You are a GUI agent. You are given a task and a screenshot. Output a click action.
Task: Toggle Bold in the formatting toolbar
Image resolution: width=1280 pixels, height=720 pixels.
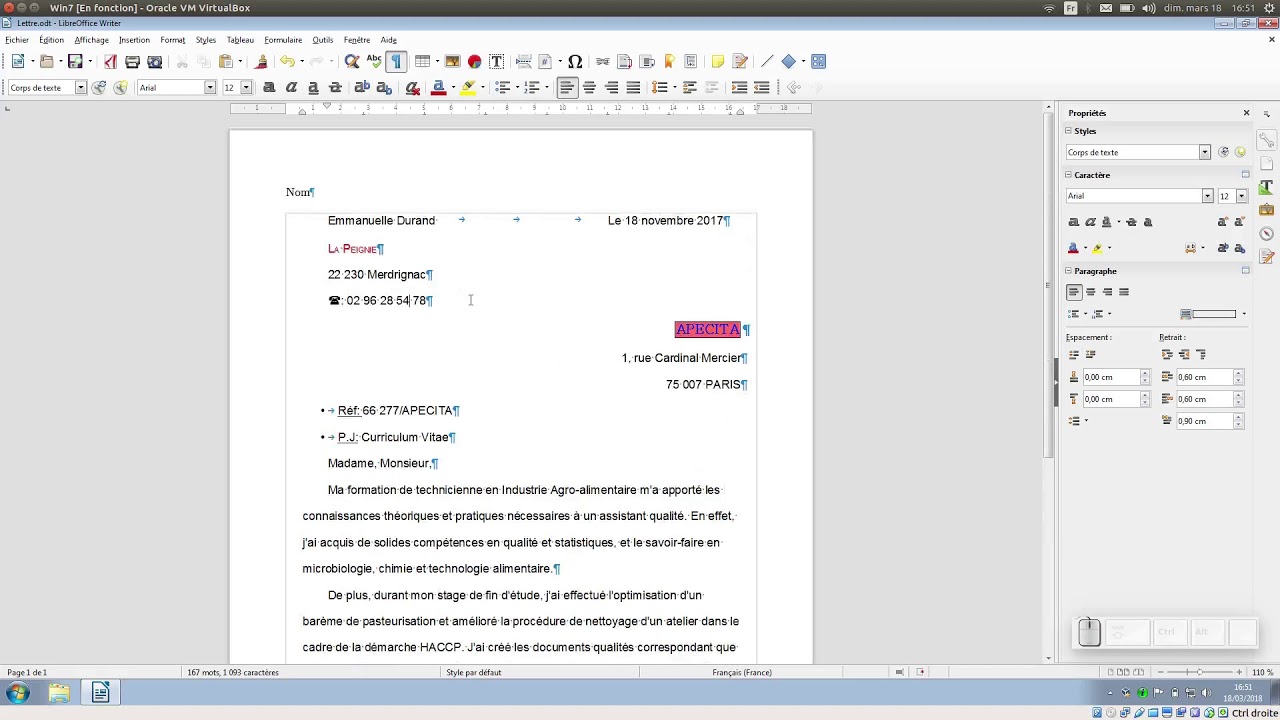(x=269, y=88)
